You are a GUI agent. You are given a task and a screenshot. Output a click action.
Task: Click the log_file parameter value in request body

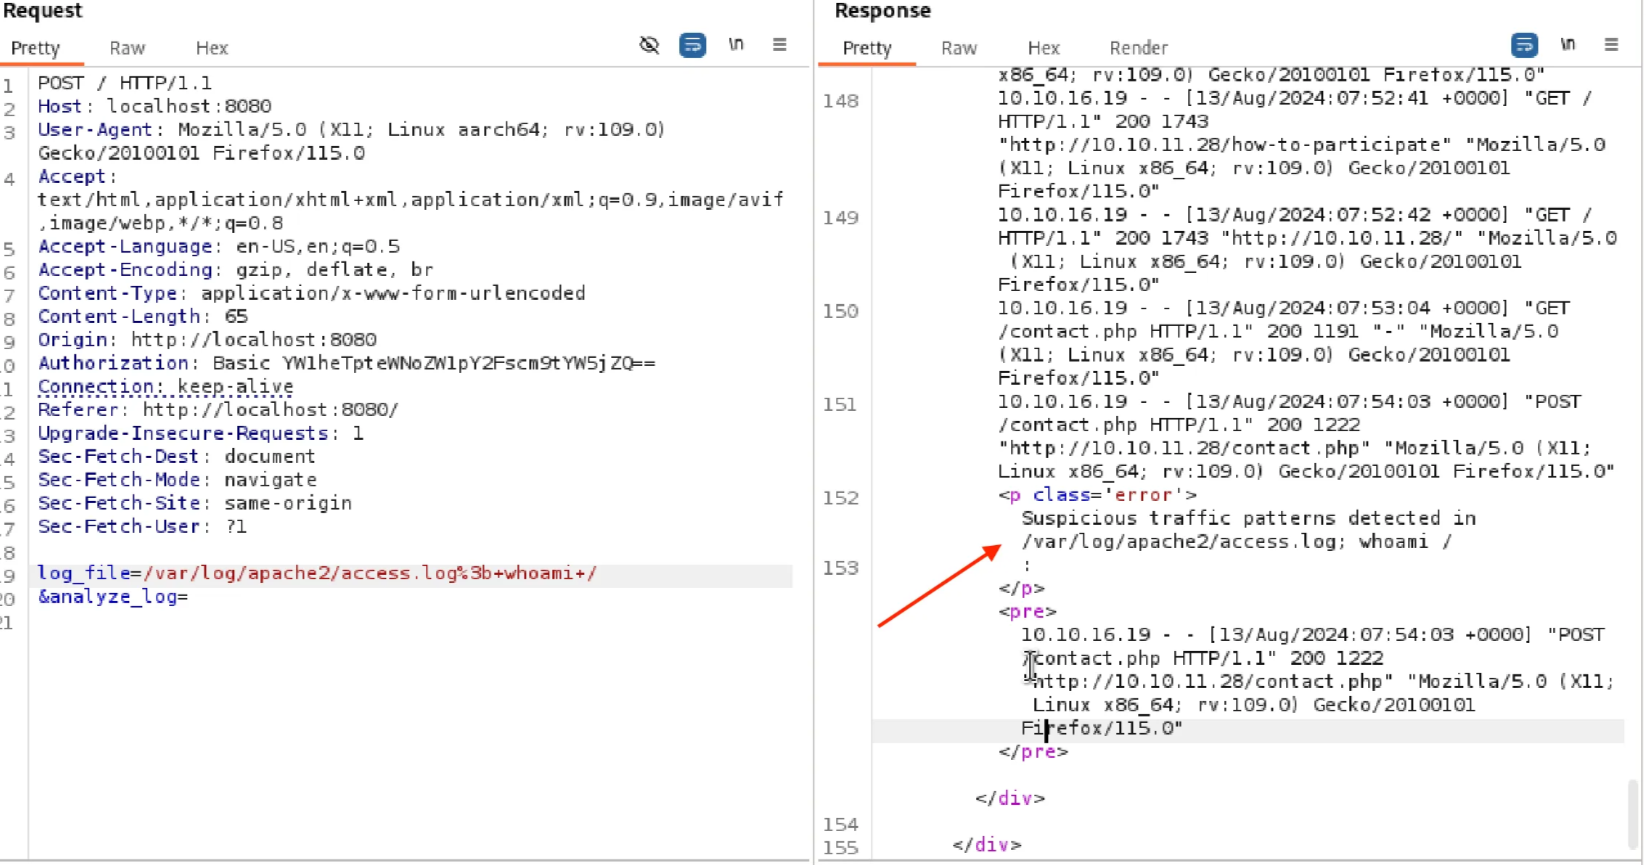370,574
